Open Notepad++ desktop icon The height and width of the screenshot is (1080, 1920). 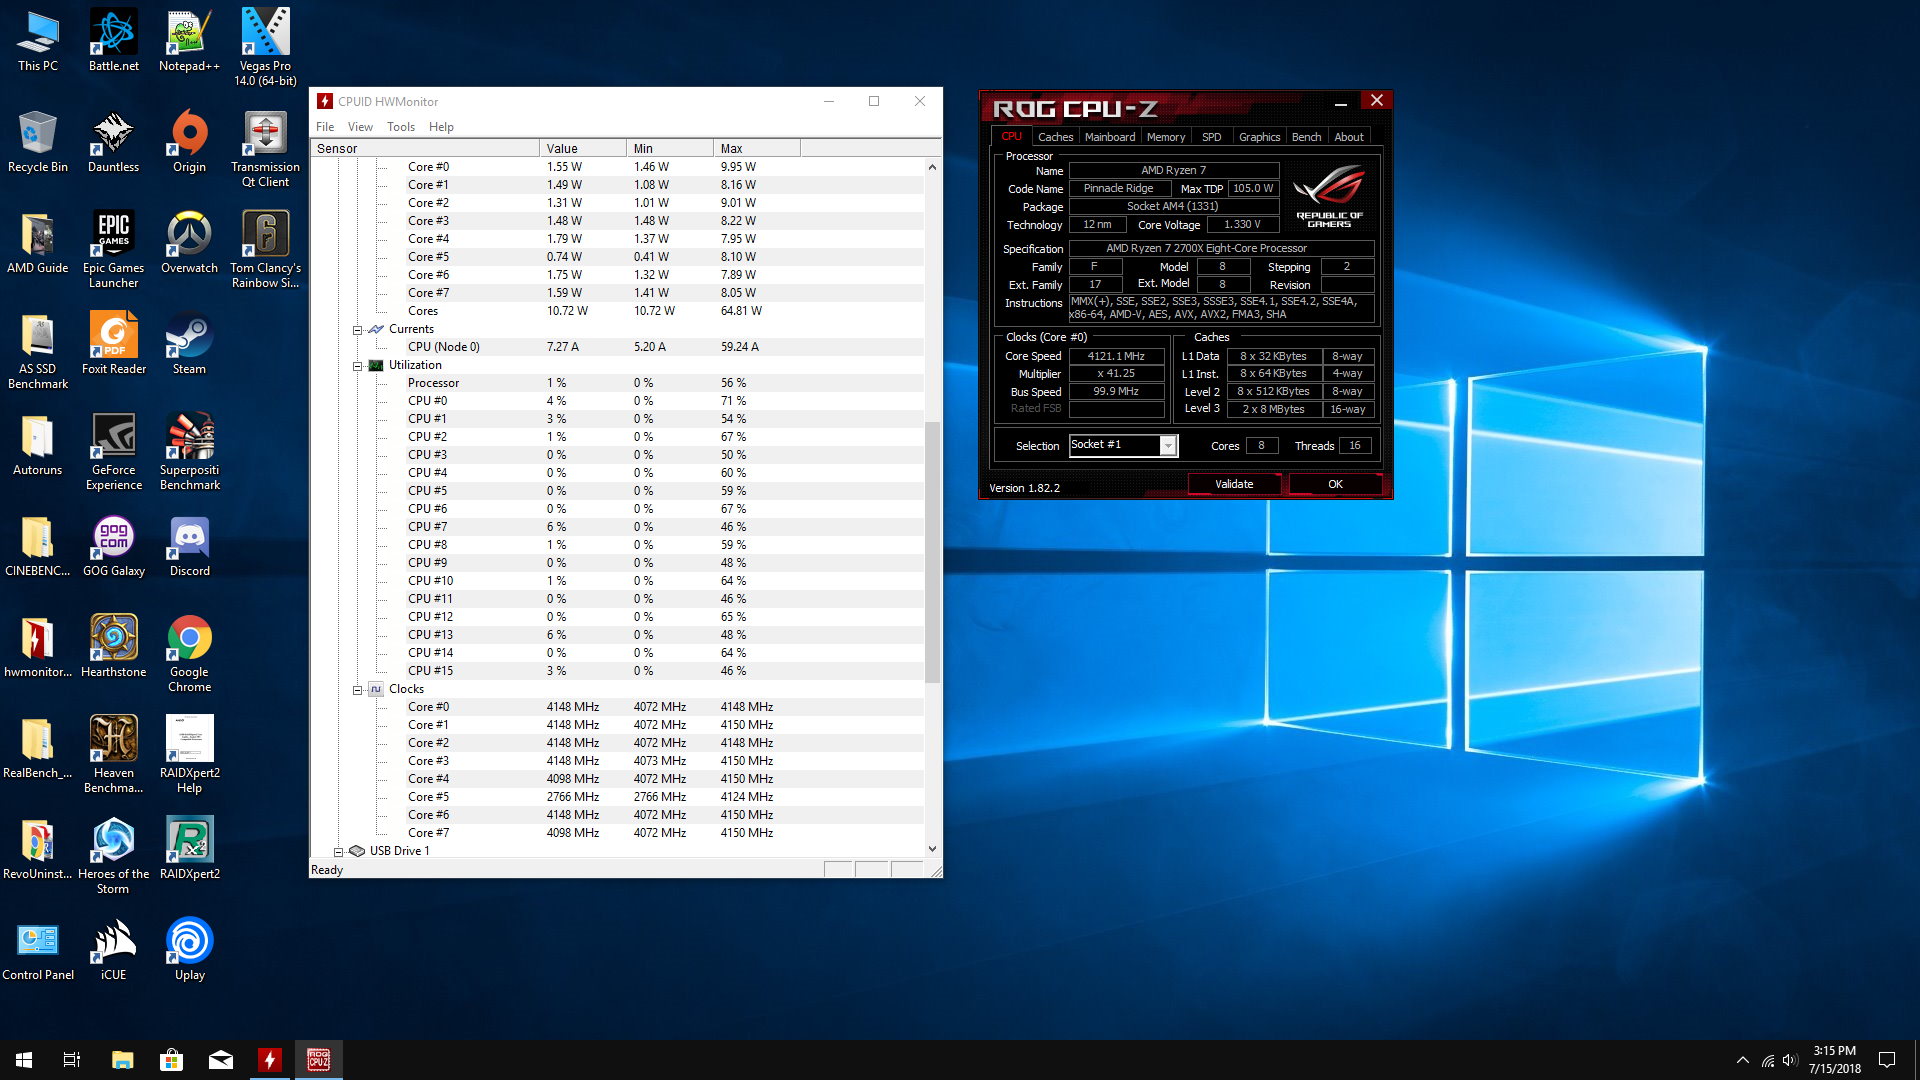(189, 40)
